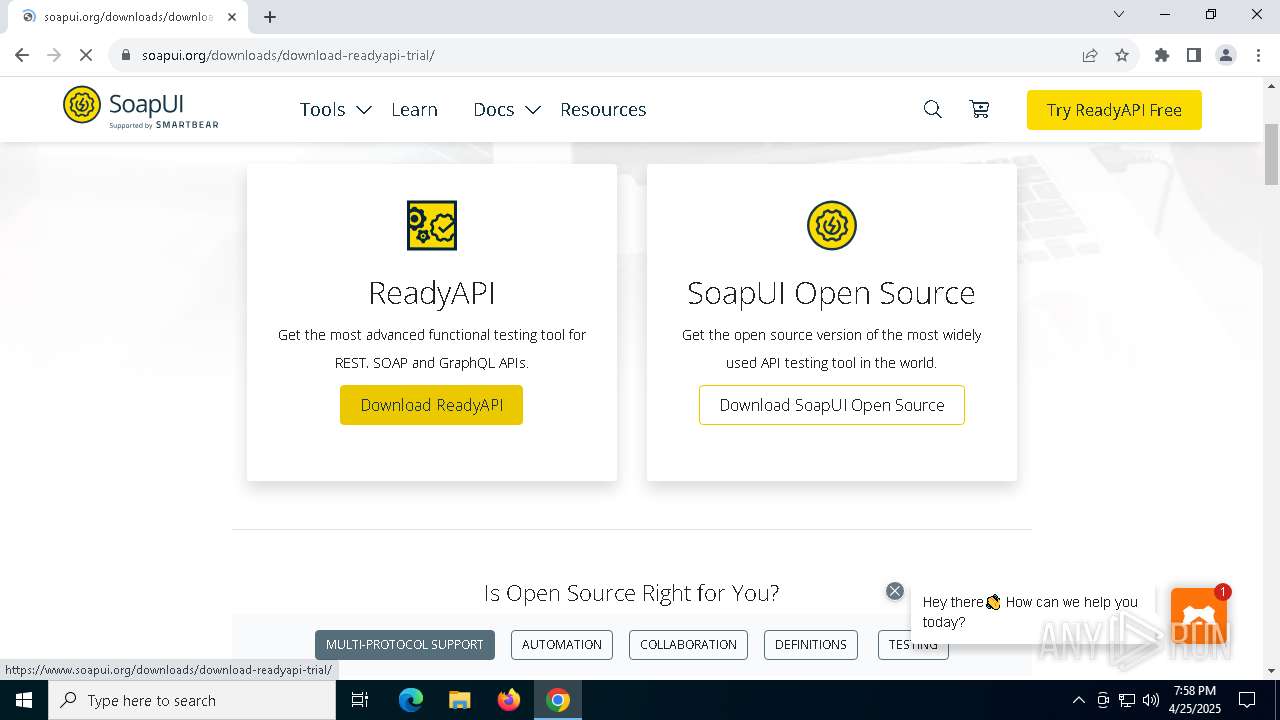Click the SoapUI Open Source round logo
Viewport: 1280px width, 720px height.
point(832,225)
